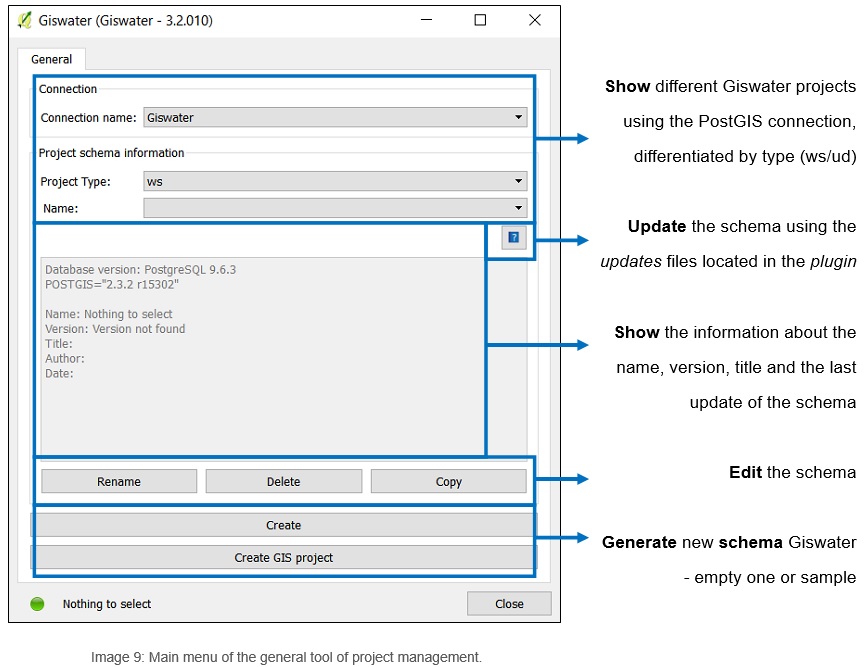Open the Project Type dropdown showing ws

[x=335, y=181]
